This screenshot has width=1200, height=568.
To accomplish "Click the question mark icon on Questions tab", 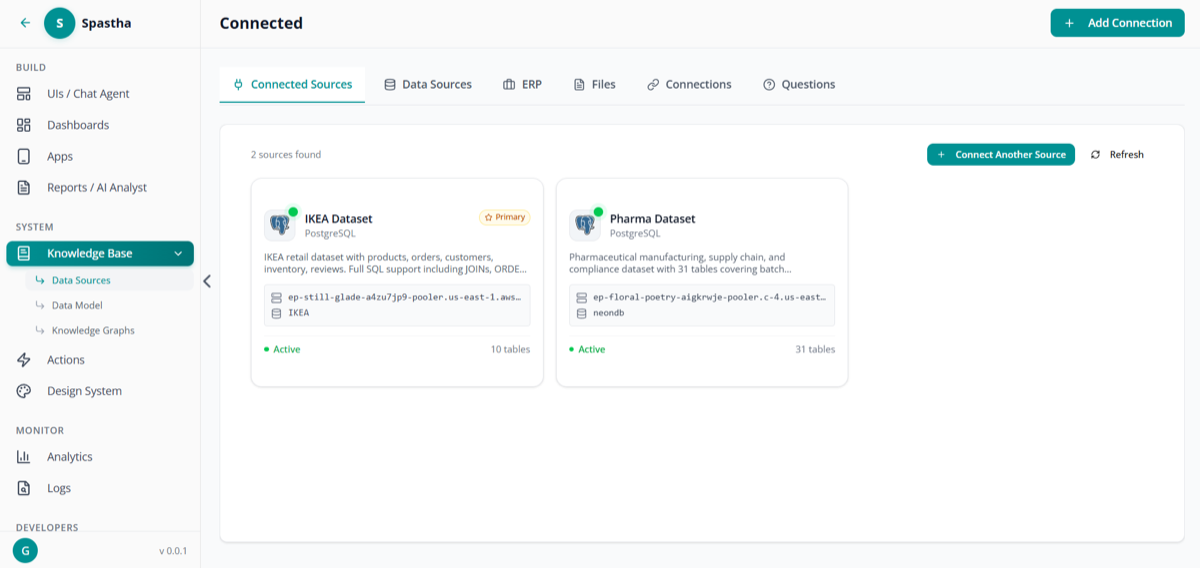I will [x=769, y=85].
